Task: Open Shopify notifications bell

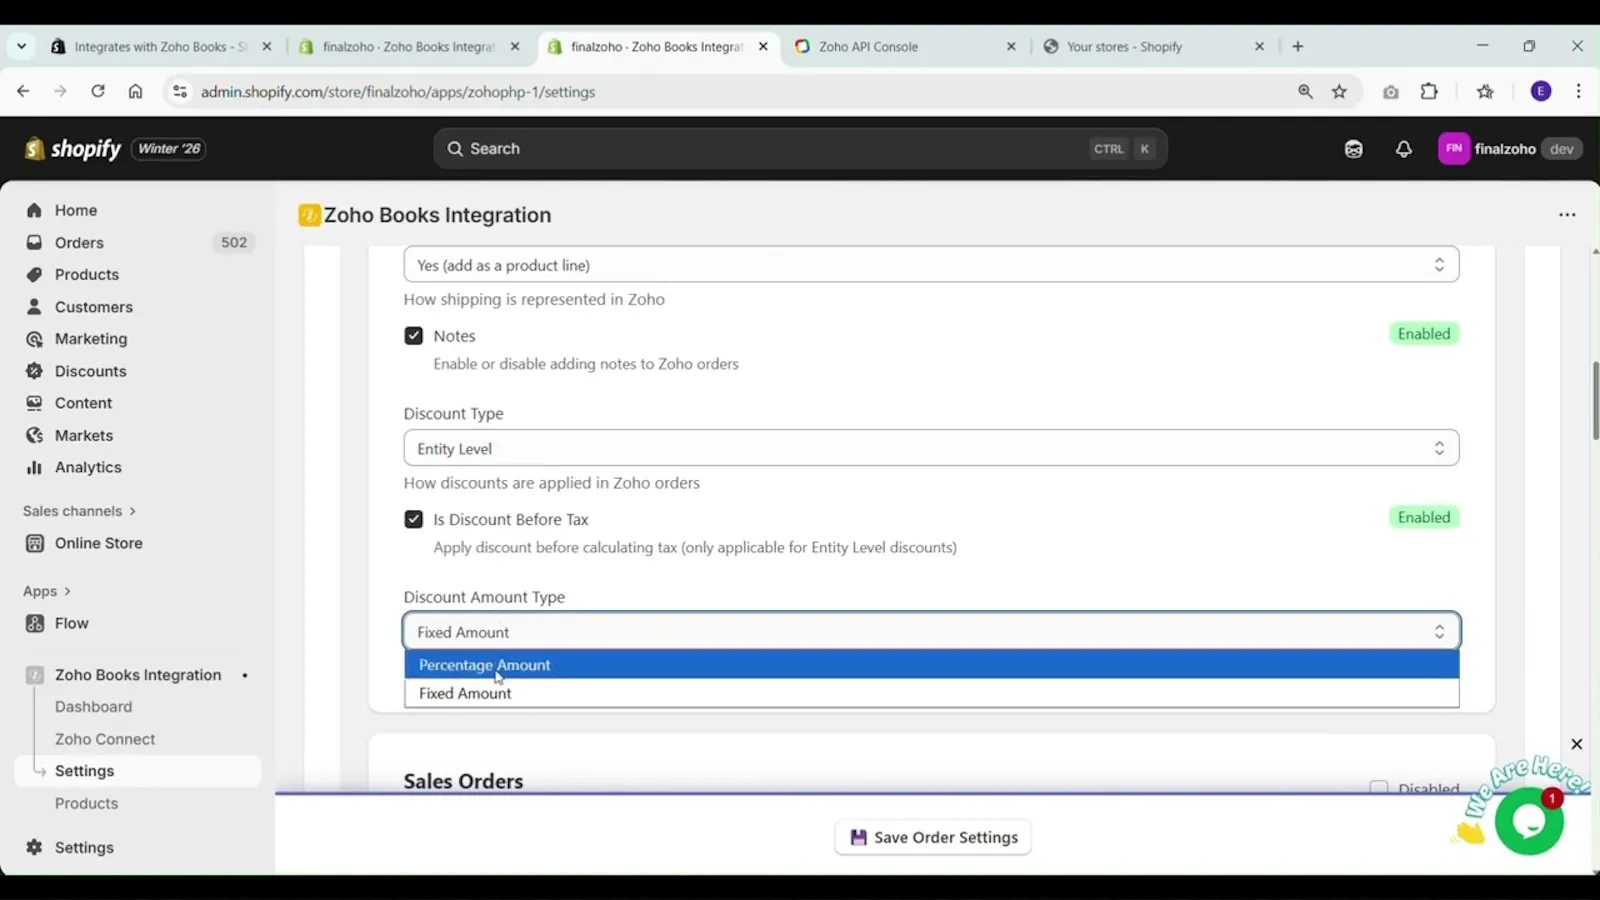Action: (x=1404, y=148)
